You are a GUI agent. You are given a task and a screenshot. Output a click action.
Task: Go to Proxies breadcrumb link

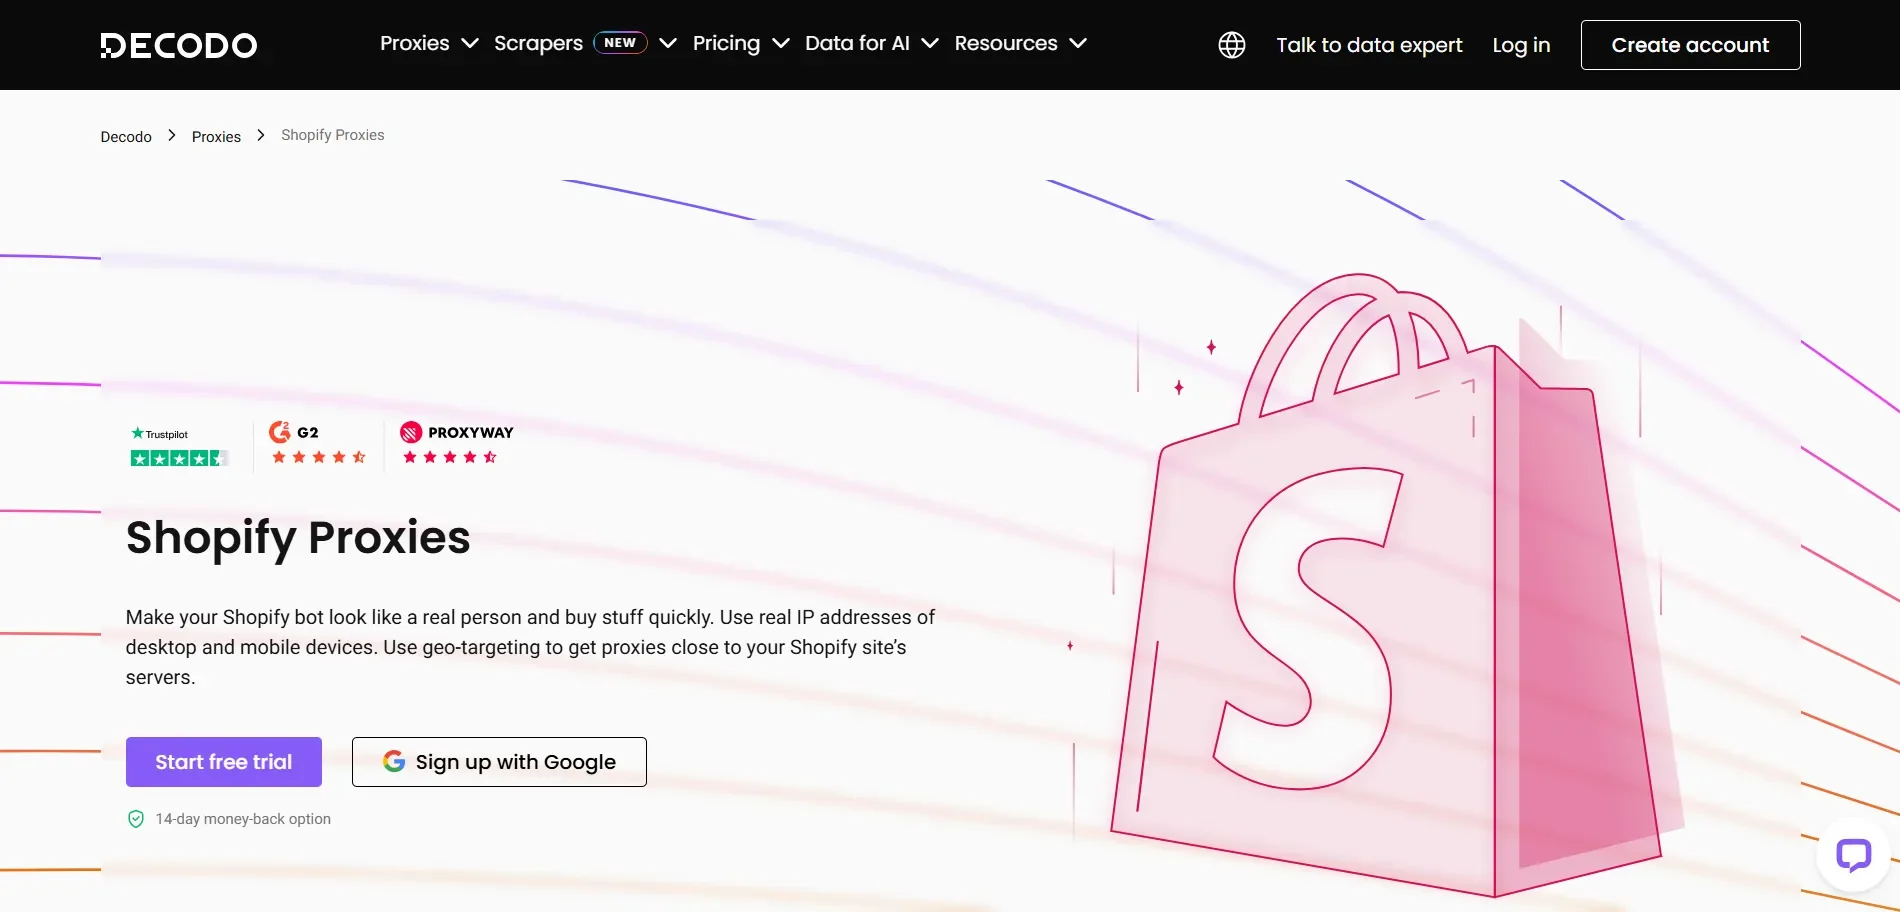point(216,137)
